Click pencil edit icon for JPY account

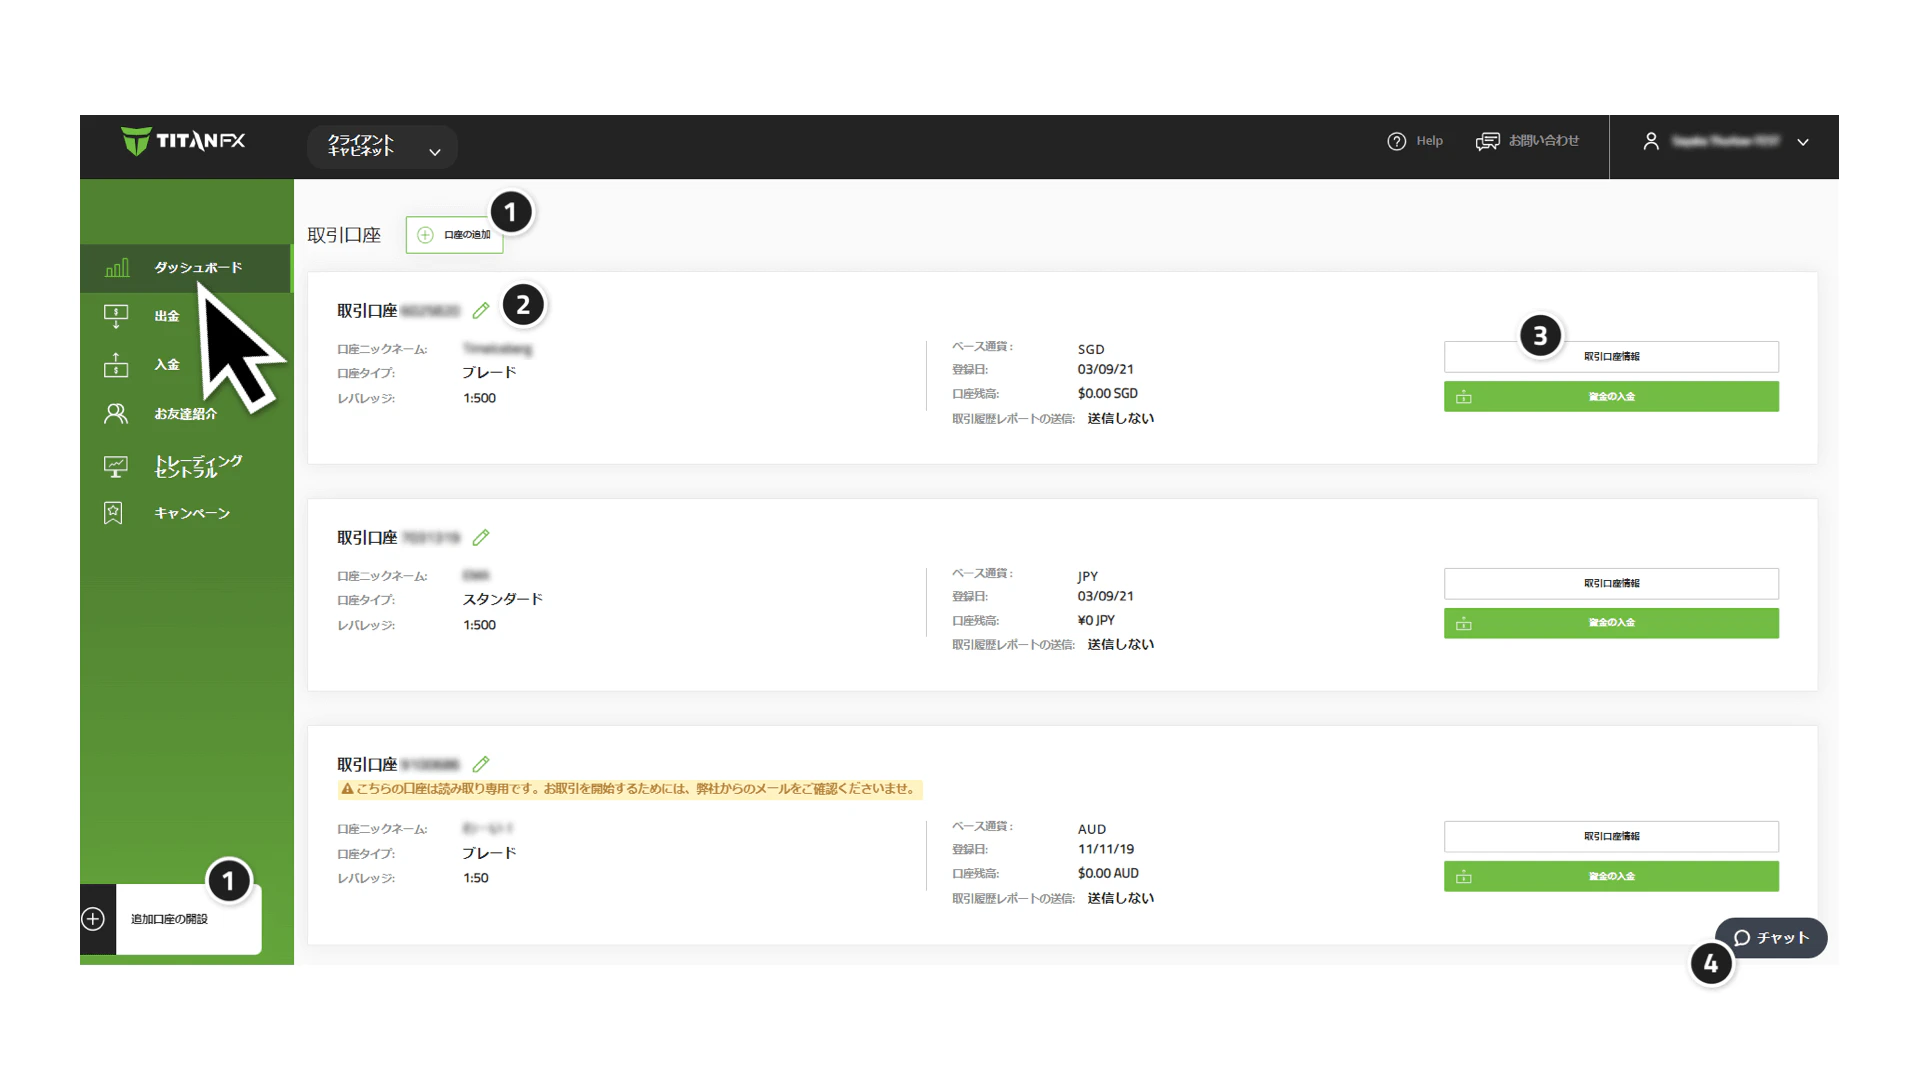coord(481,538)
